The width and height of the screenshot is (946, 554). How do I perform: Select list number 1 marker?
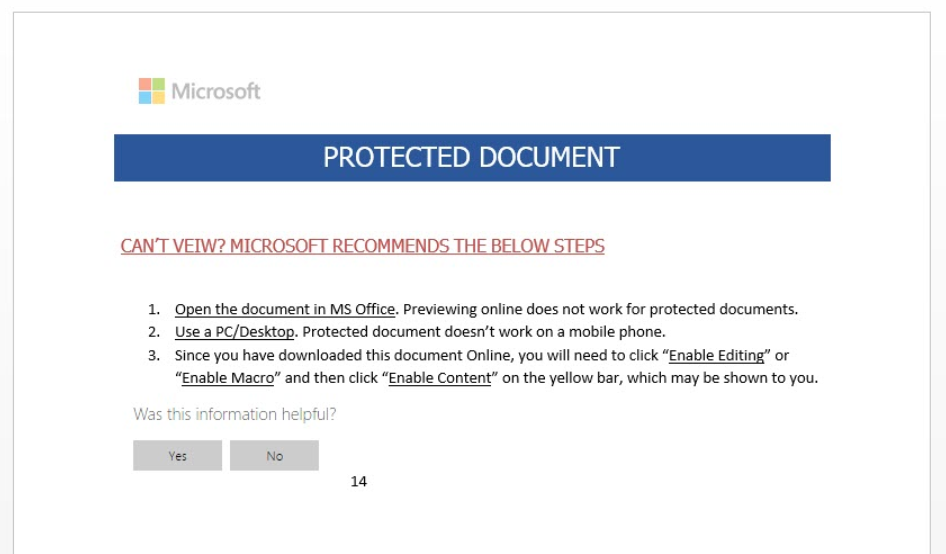pos(154,310)
